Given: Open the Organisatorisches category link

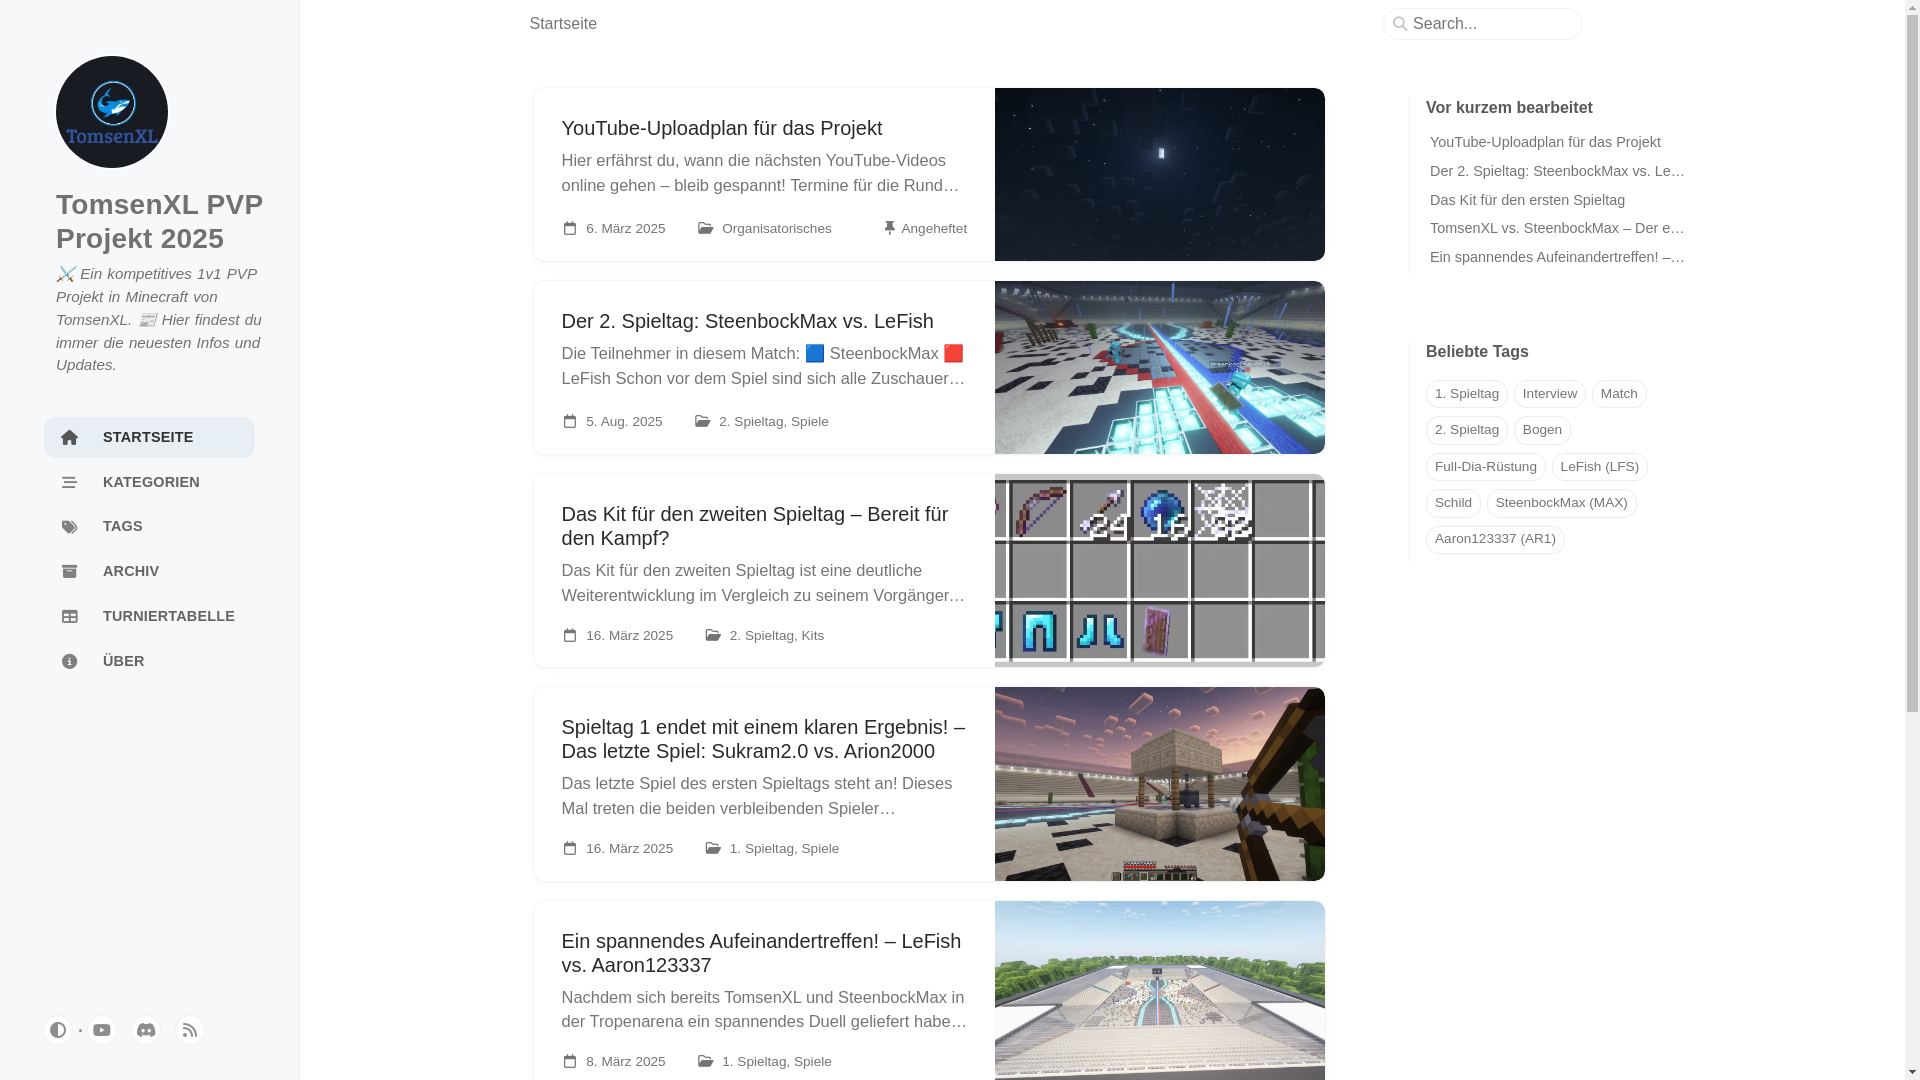Looking at the screenshot, I should coord(776,229).
